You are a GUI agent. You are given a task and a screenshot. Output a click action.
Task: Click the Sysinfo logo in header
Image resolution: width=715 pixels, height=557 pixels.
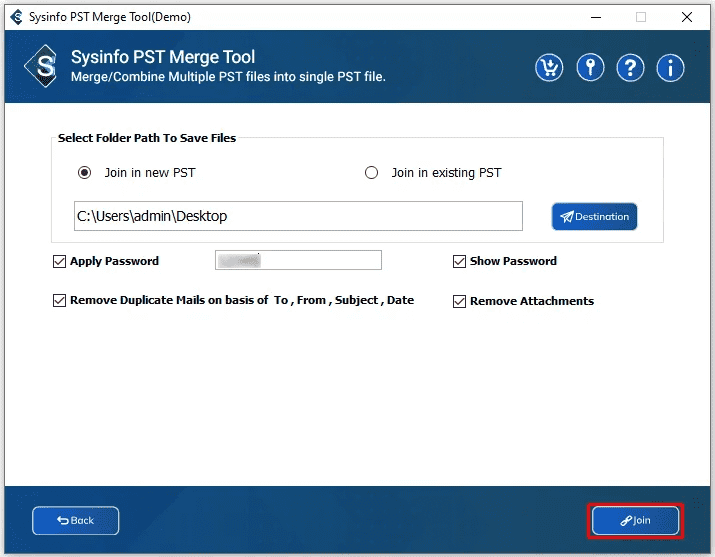[42, 66]
